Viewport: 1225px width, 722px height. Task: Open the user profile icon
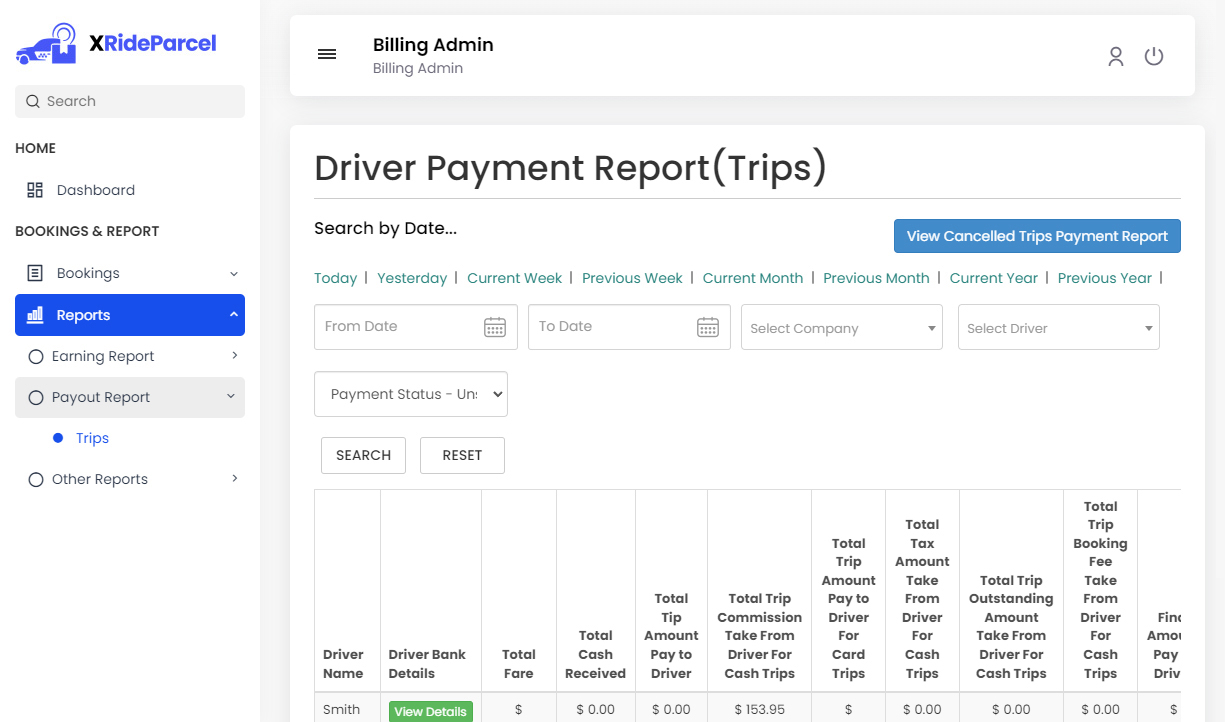(1116, 57)
